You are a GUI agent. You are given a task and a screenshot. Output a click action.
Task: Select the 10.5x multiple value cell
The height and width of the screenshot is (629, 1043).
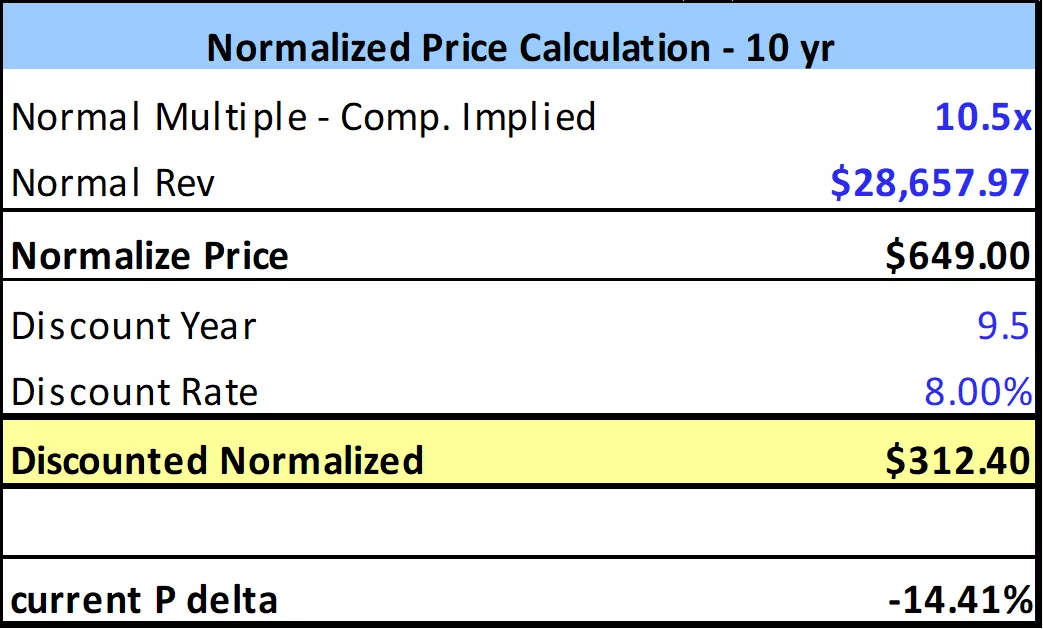(982, 118)
